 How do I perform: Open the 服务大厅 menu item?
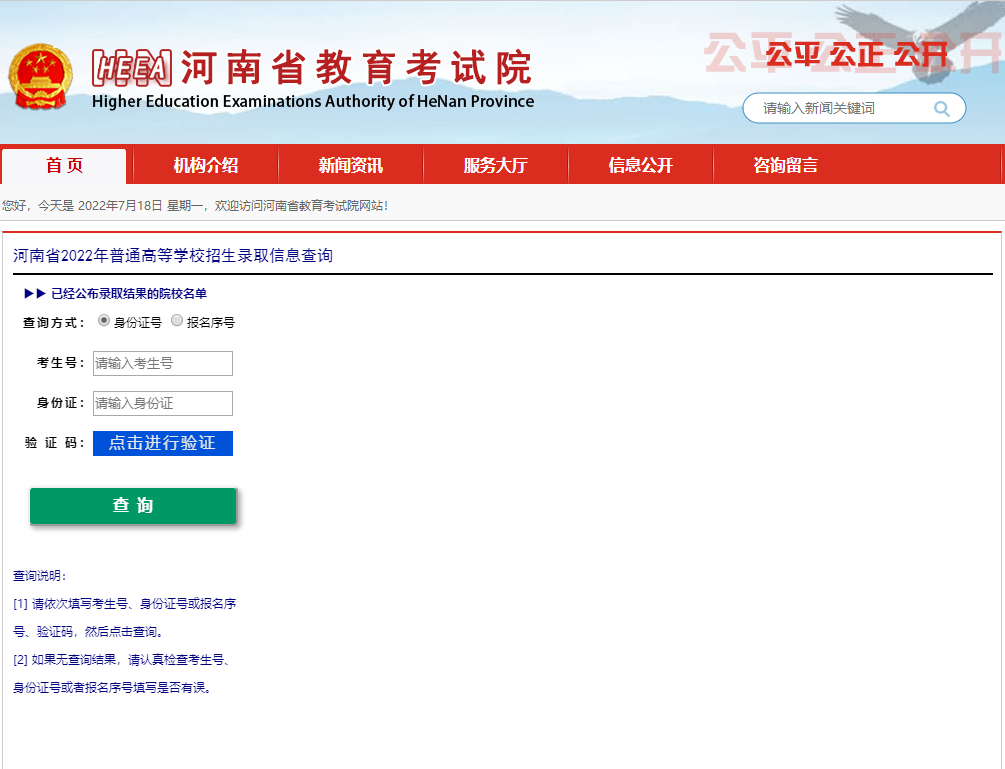pos(495,166)
